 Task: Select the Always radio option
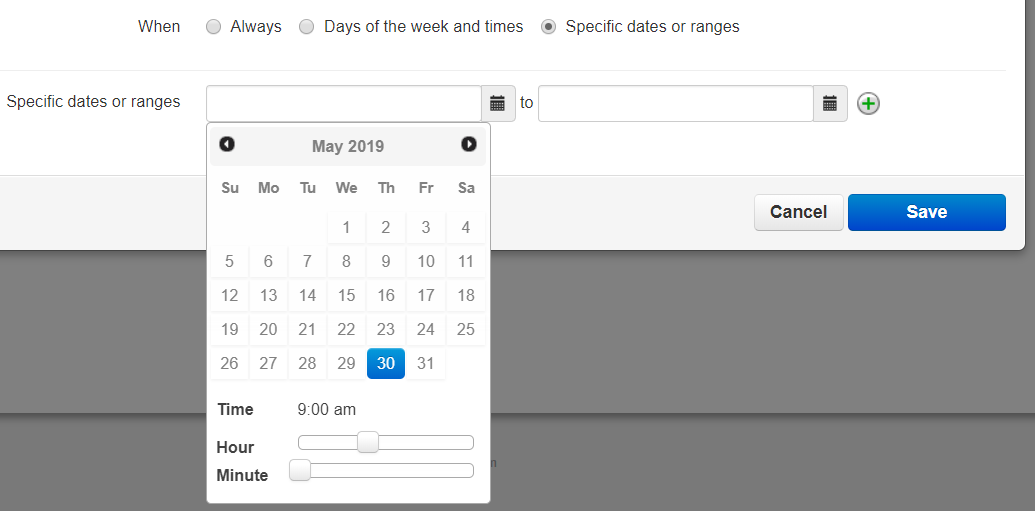[213, 27]
